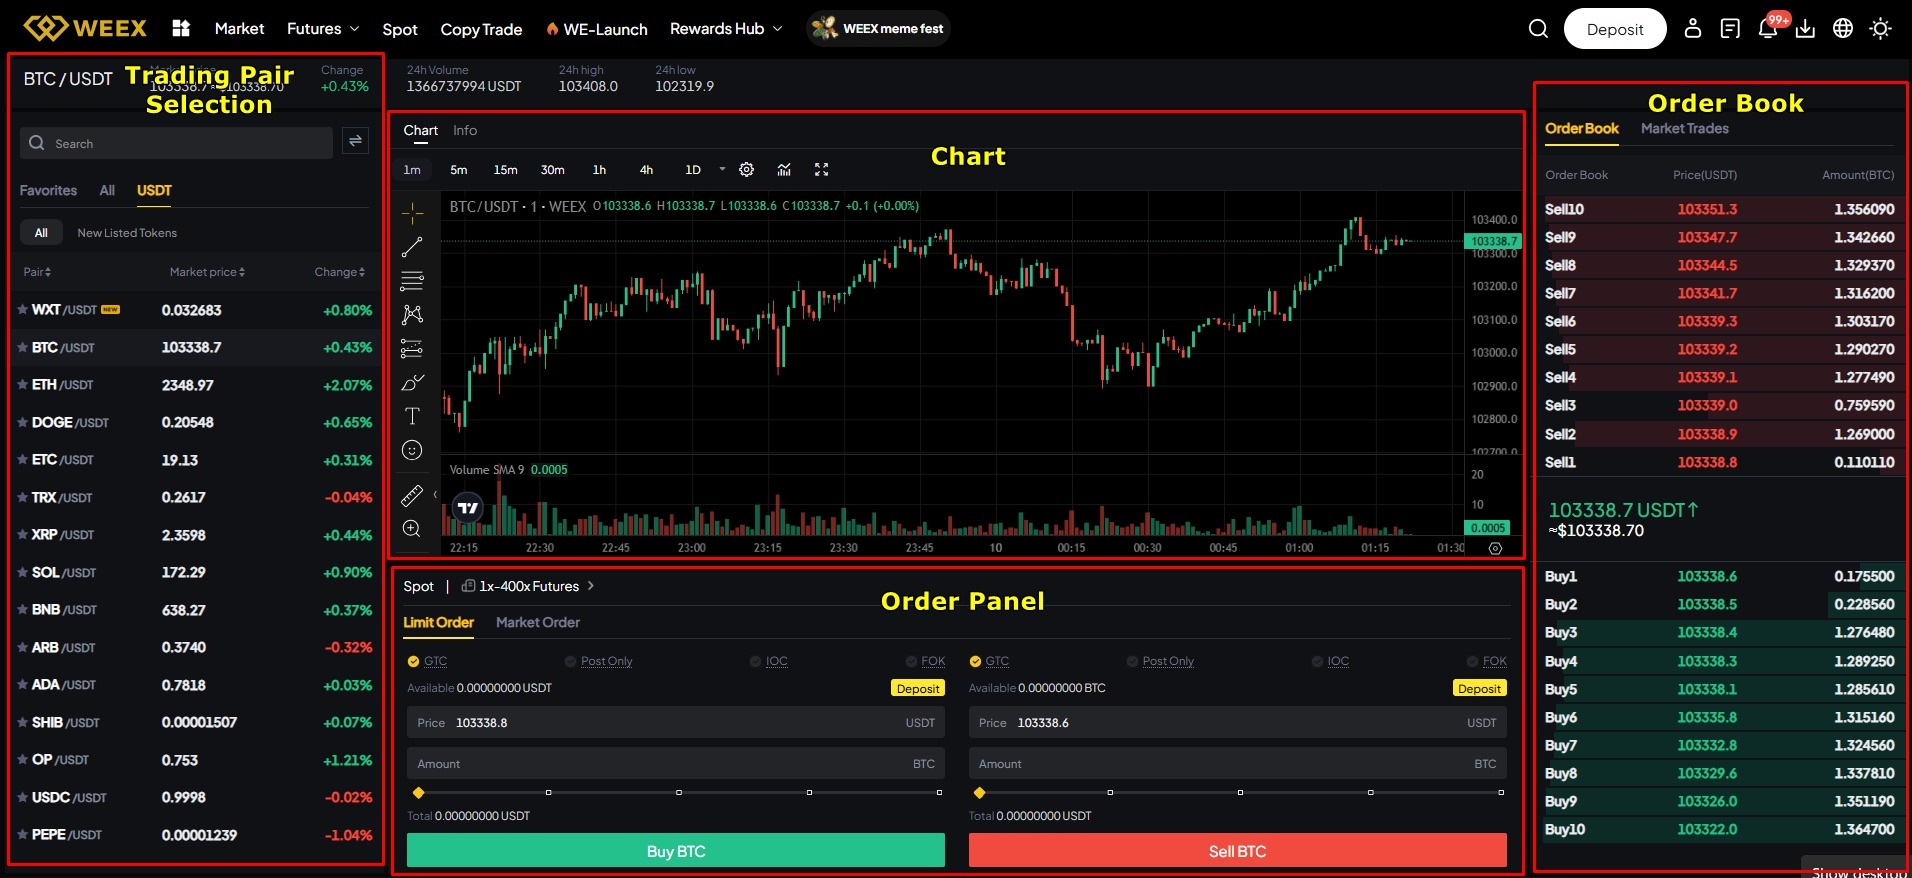The width and height of the screenshot is (1912, 878).
Task: Click Deposit next to Available USDT
Action: [x=918, y=688]
